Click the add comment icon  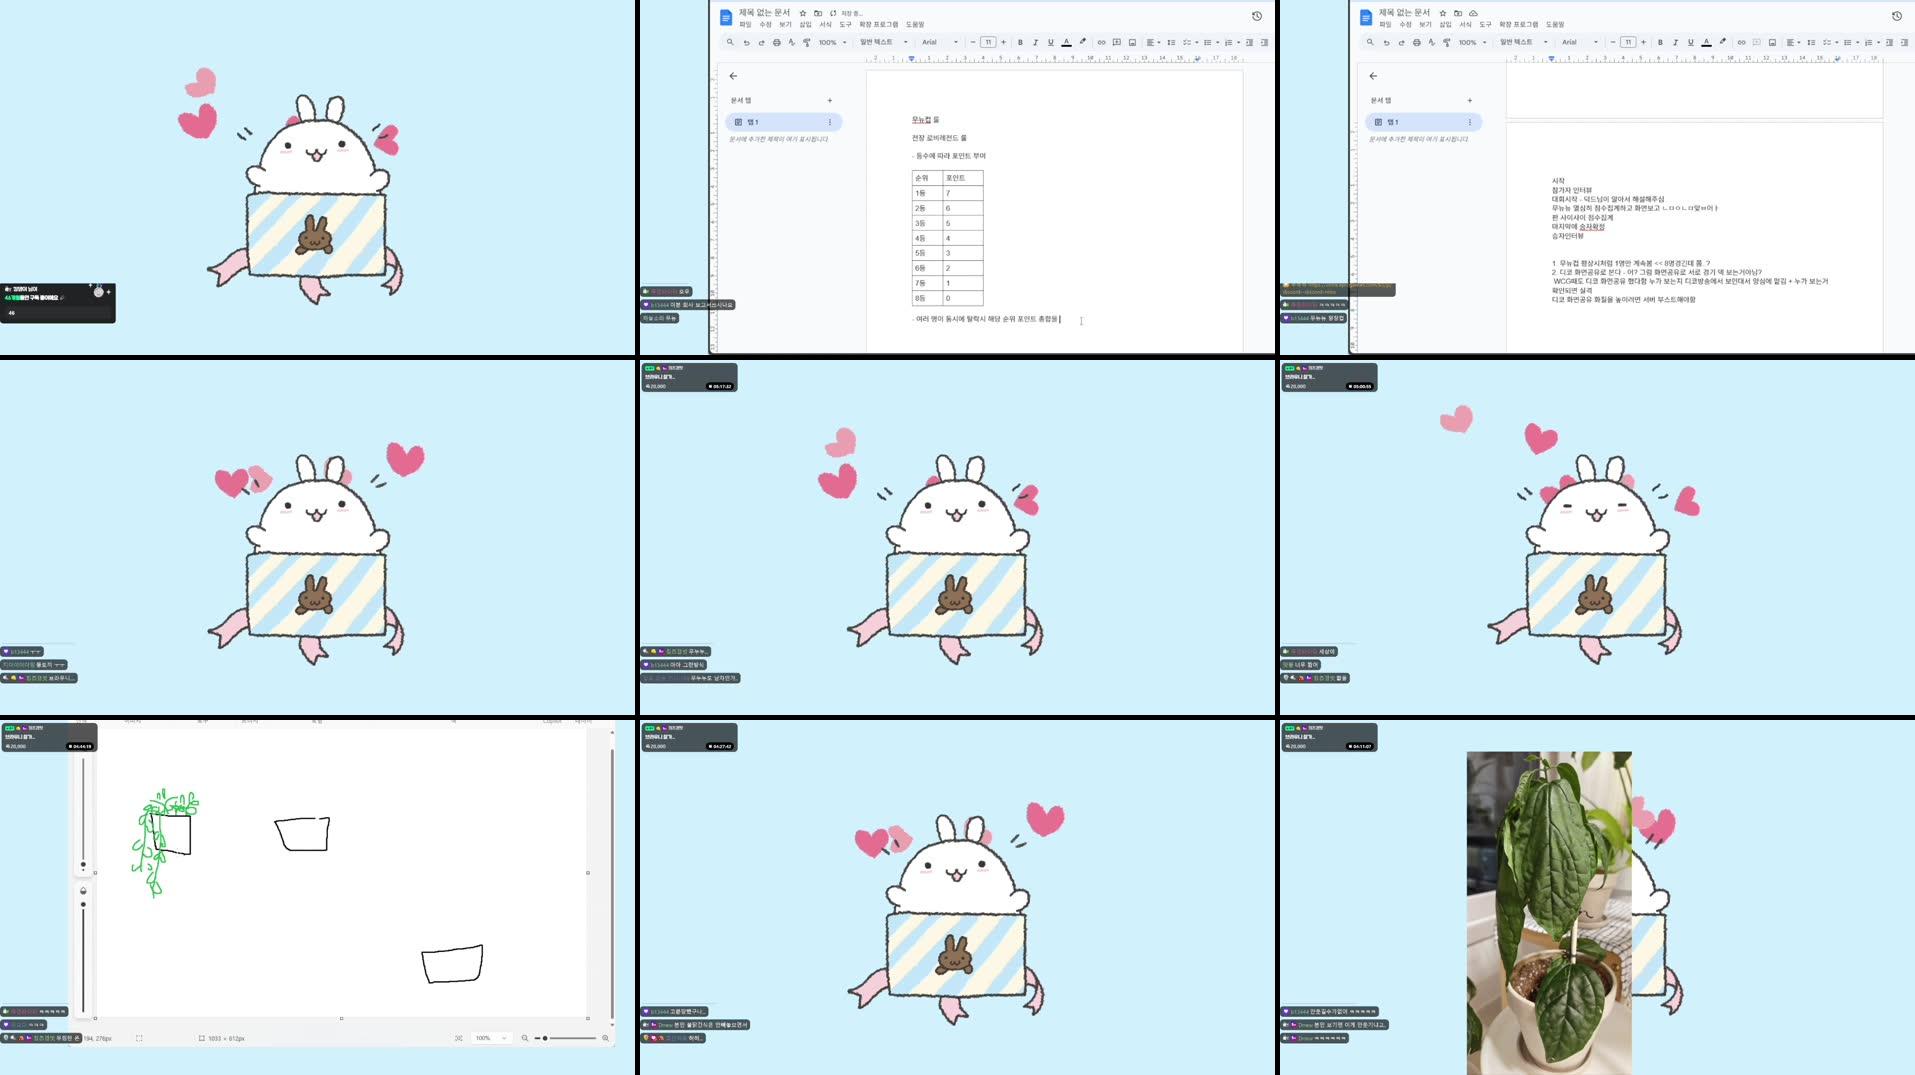pyautogui.click(x=1116, y=42)
